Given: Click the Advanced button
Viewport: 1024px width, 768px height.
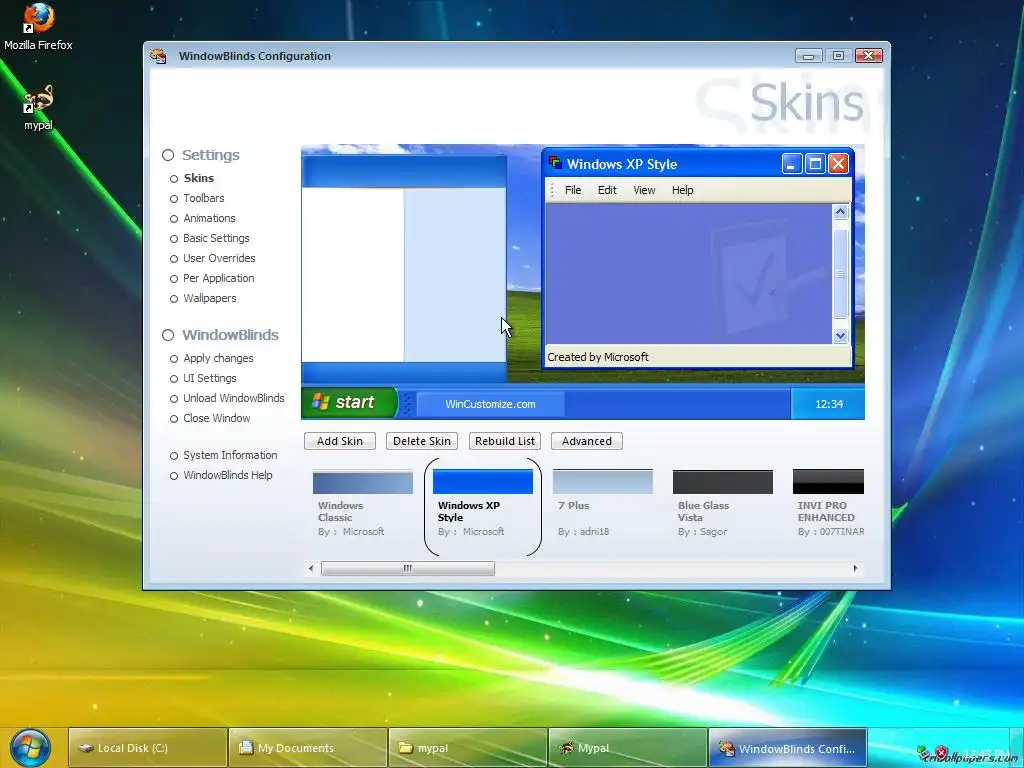Looking at the screenshot, I should point(586,441).
